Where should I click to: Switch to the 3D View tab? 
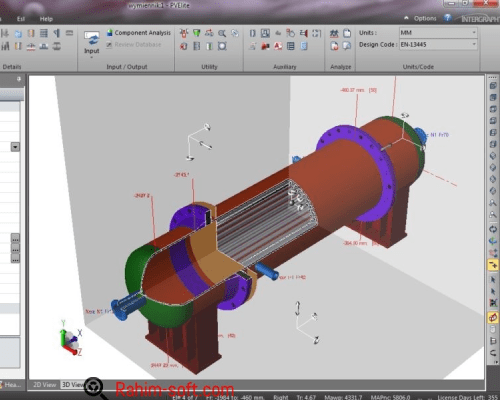pos(72,385)
